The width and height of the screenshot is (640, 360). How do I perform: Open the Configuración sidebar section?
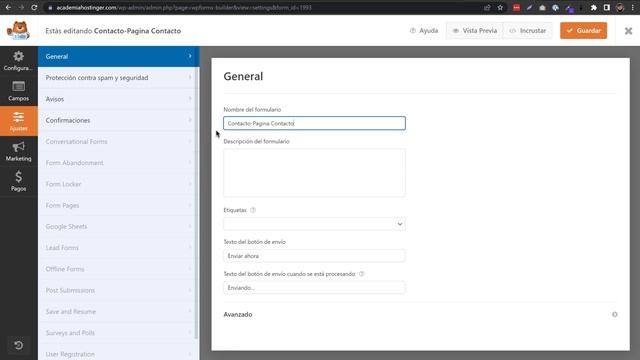click(x=18, y=61)
